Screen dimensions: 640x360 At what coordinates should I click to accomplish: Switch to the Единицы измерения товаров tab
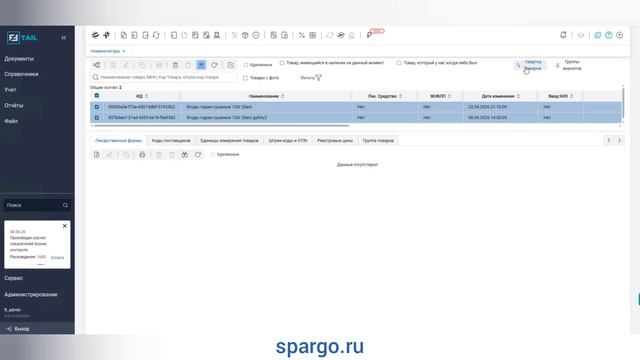(x=229, y=141)
